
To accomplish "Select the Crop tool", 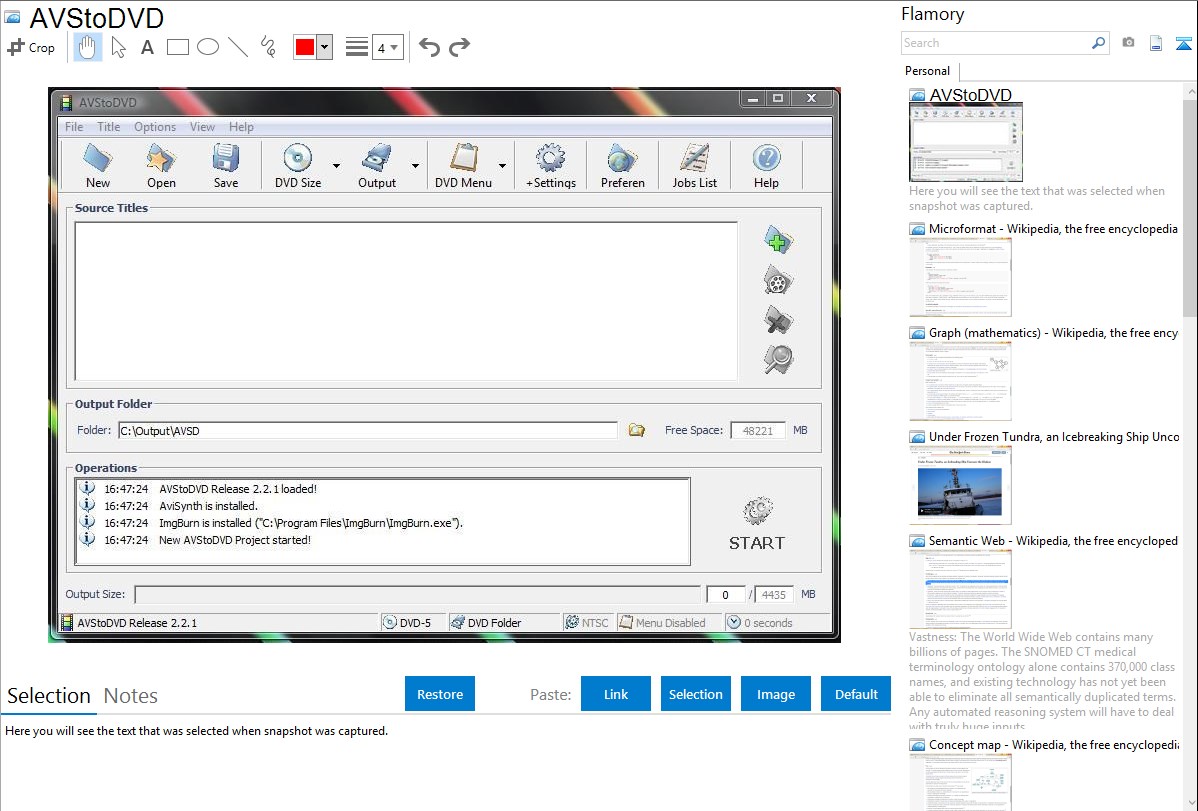I will tap(31, 47).
